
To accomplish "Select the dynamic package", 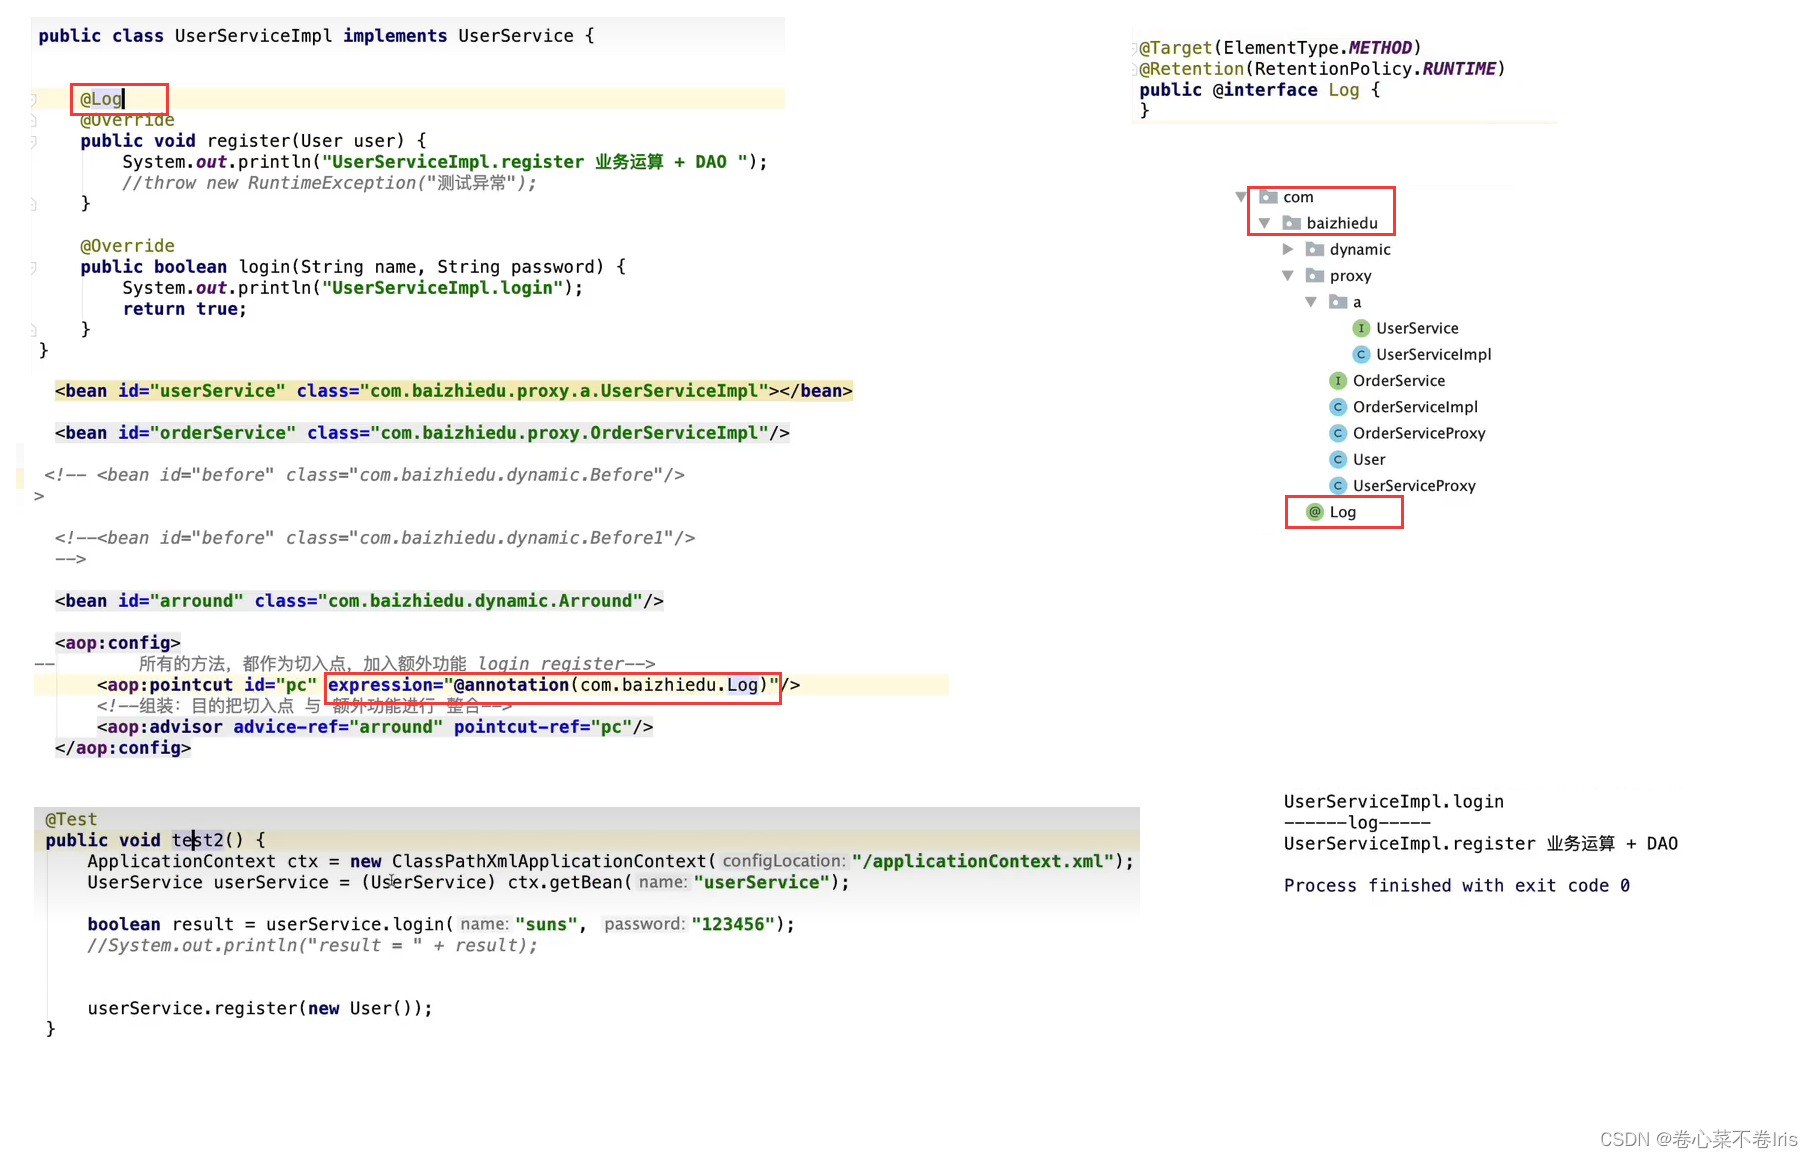I will [x=1360, y=249].
